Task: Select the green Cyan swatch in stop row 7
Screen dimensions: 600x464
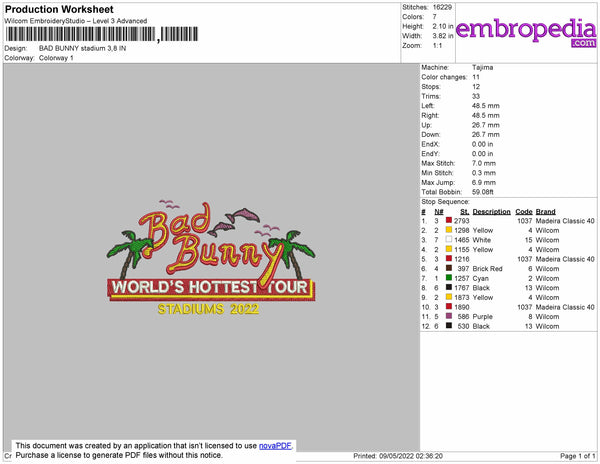Action: pos(449,278)
